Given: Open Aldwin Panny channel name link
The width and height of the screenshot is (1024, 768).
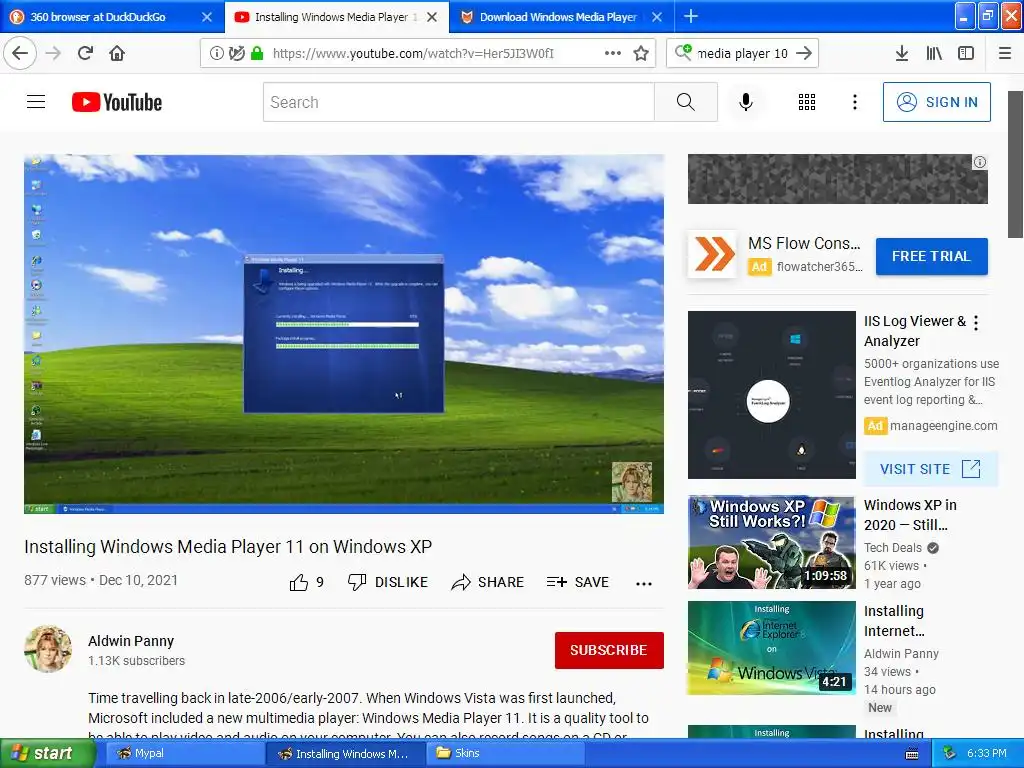Looking at the screenshot, I should point(131,641).
